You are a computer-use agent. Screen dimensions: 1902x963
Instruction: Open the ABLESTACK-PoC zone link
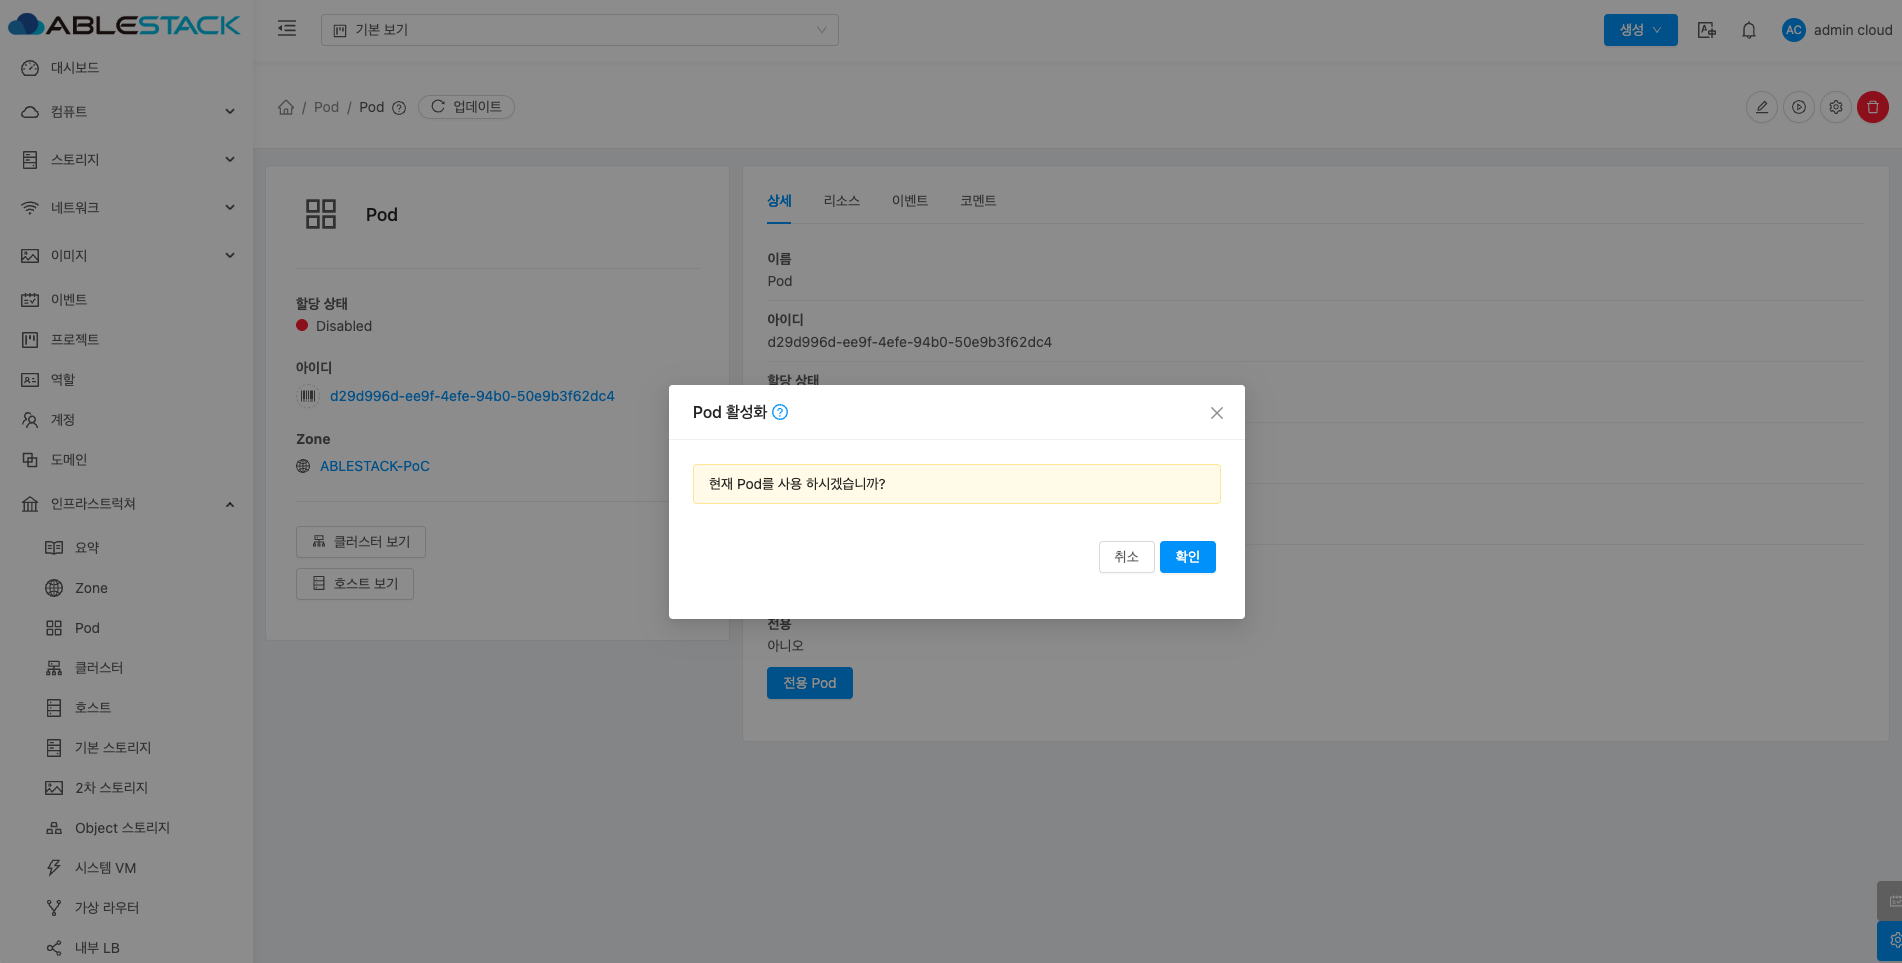coord(374,466)
